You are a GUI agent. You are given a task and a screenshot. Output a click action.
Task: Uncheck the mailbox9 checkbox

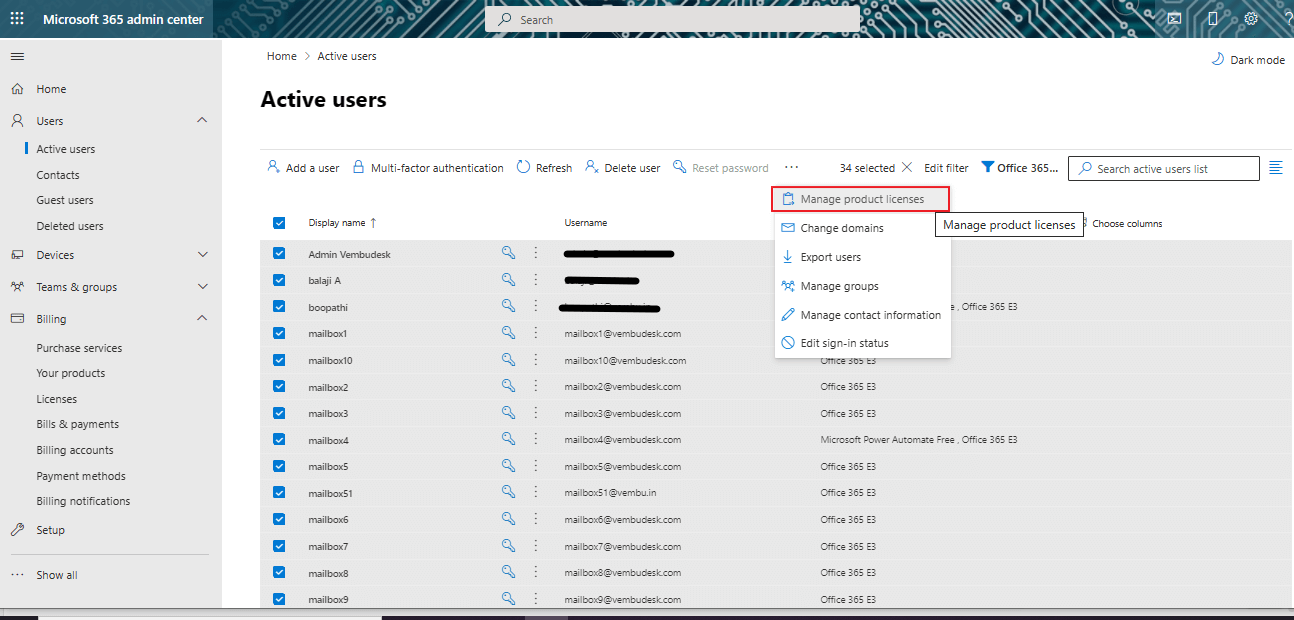279,599
